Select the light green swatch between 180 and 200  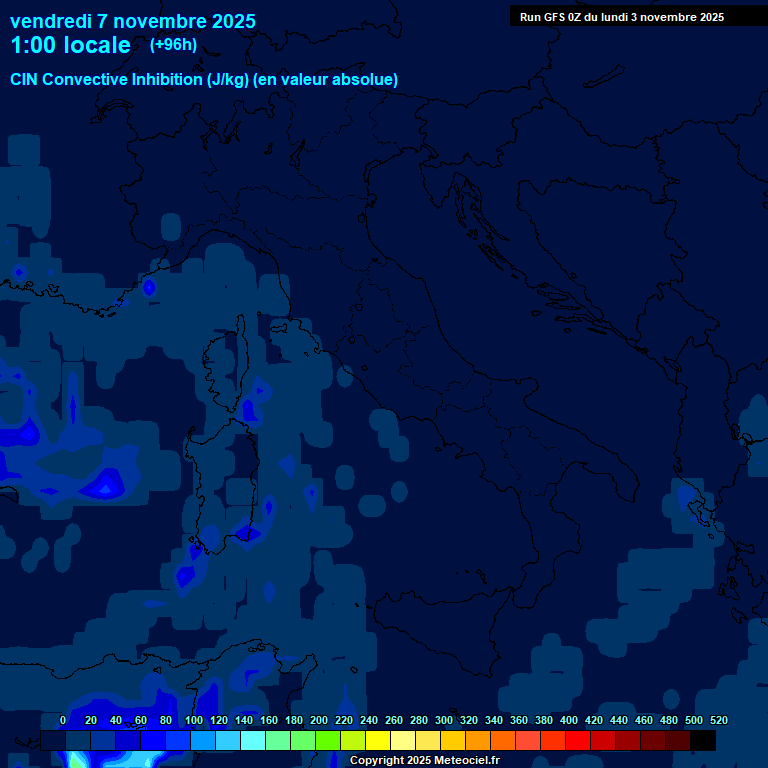[303, 740]
